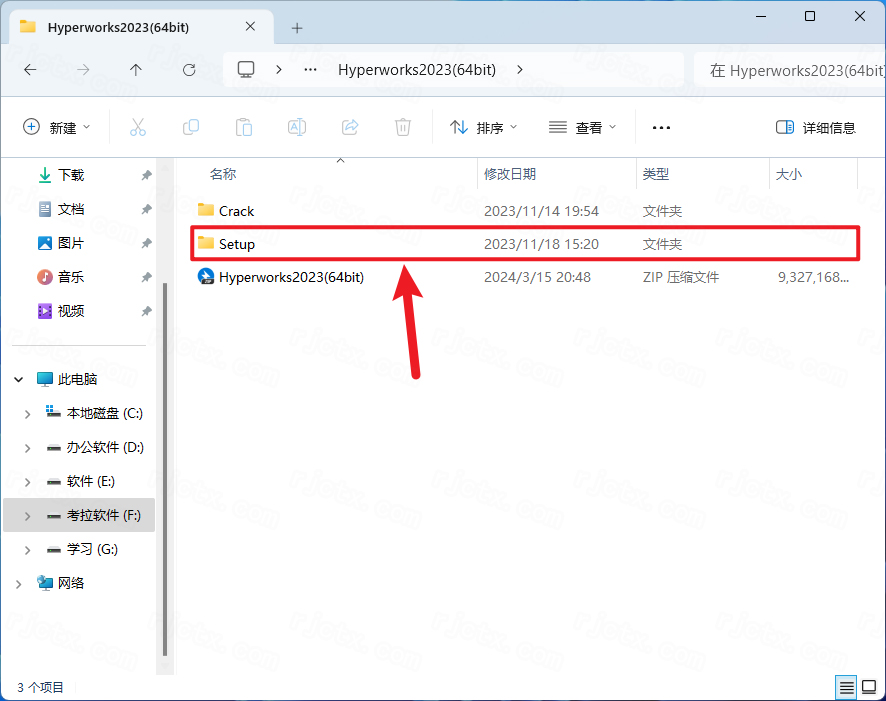Switch to large thumbnails view in status bar

pyautogui.click(x=869, y=687)
